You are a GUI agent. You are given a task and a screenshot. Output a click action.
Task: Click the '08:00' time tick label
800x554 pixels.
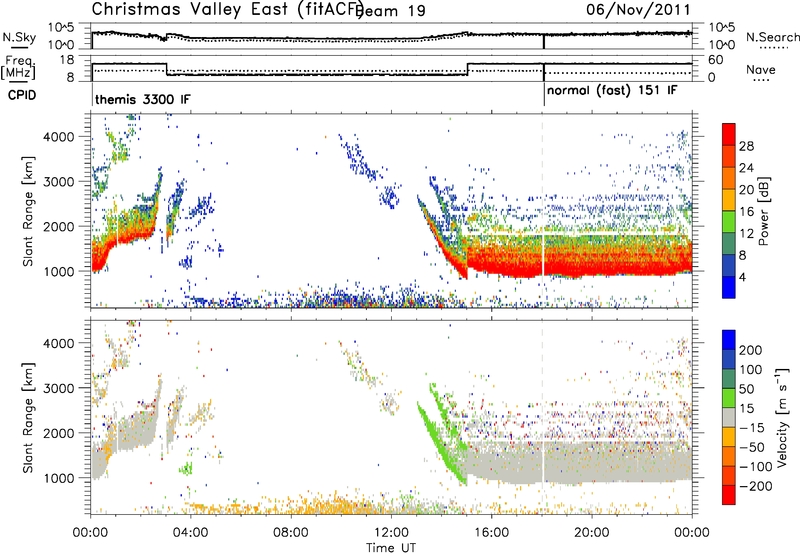click(291, 532)
